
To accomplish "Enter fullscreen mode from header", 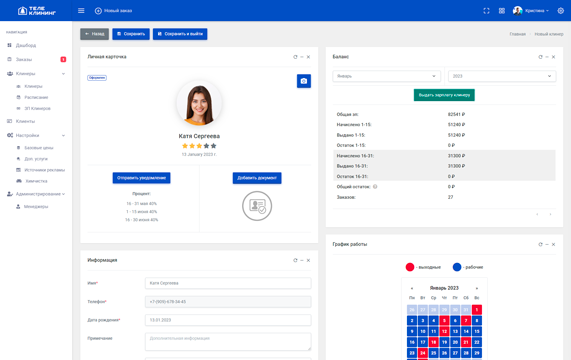I will coord(486,11).
